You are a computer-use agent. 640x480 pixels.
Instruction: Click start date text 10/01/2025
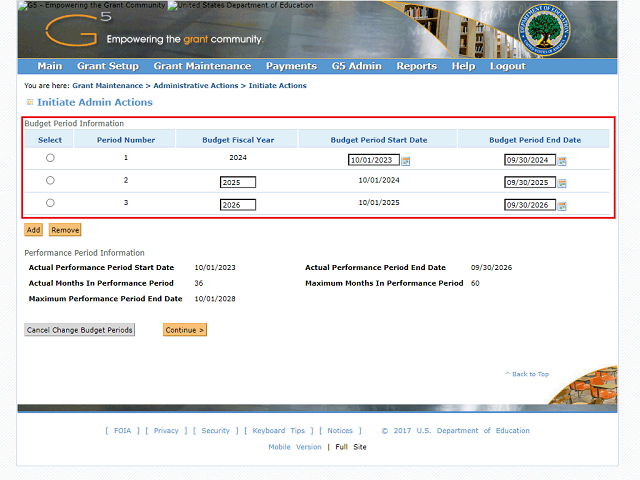click(x=379, y=202)
